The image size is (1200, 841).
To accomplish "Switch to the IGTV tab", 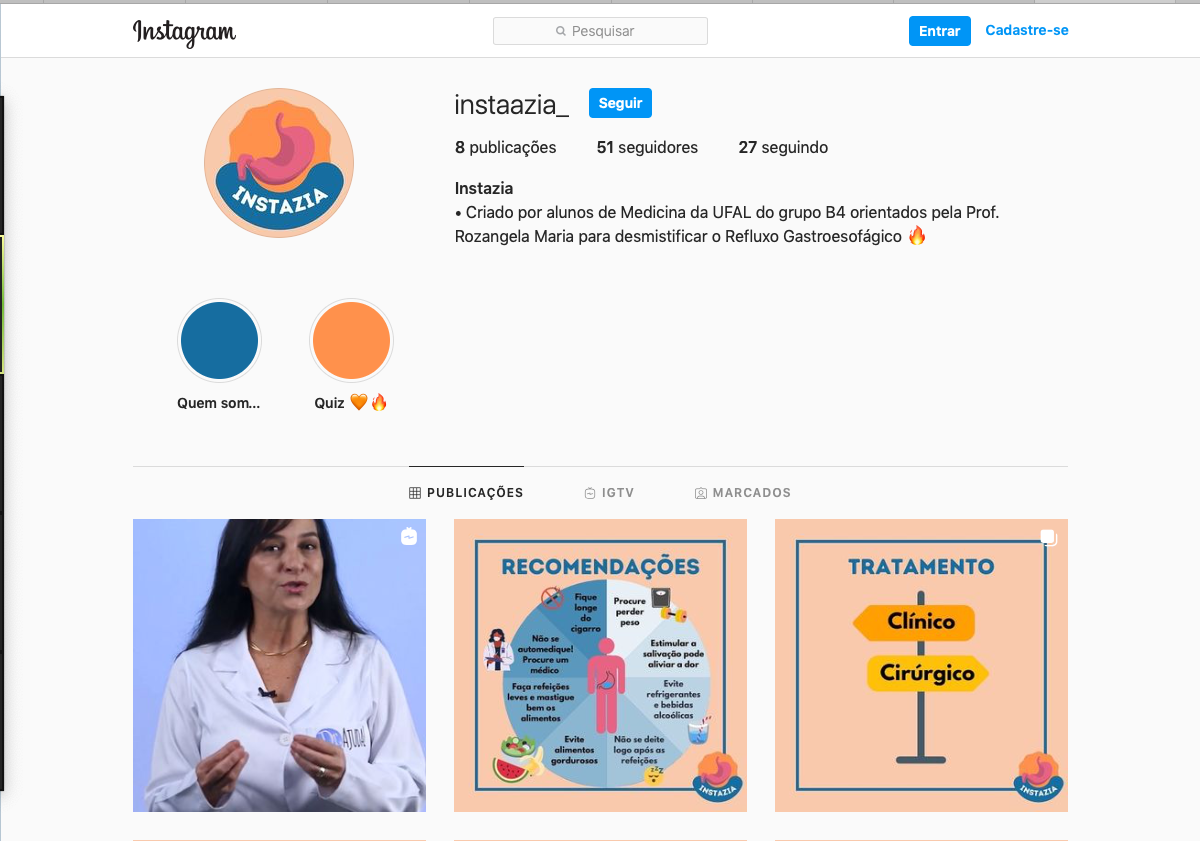I will (609, 493).
